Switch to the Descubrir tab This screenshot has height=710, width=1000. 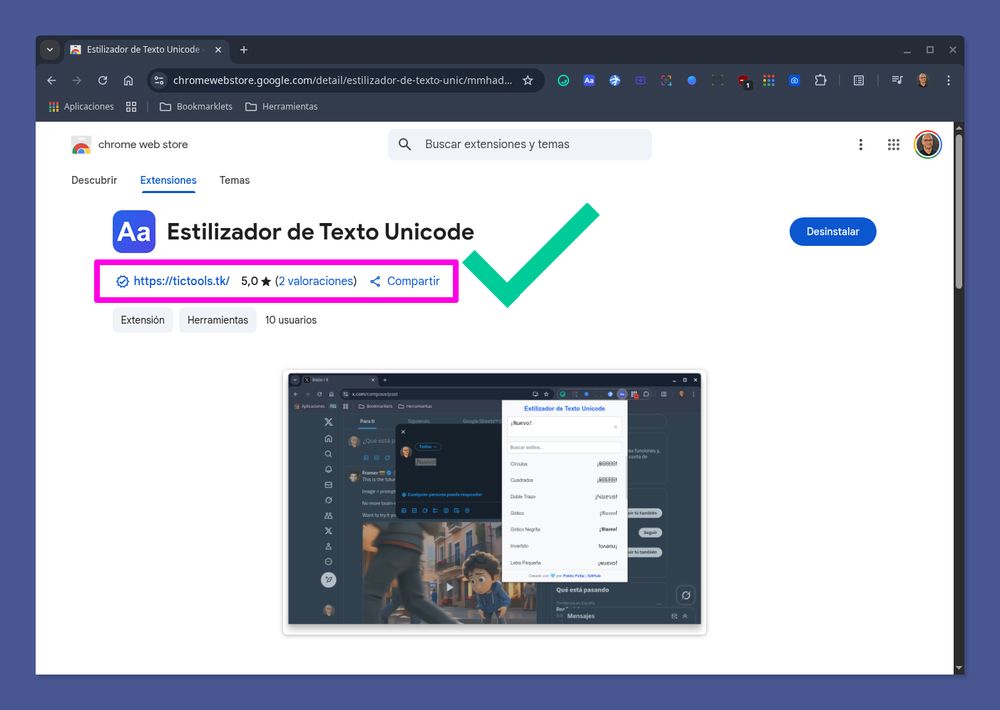tap(94, 181)
